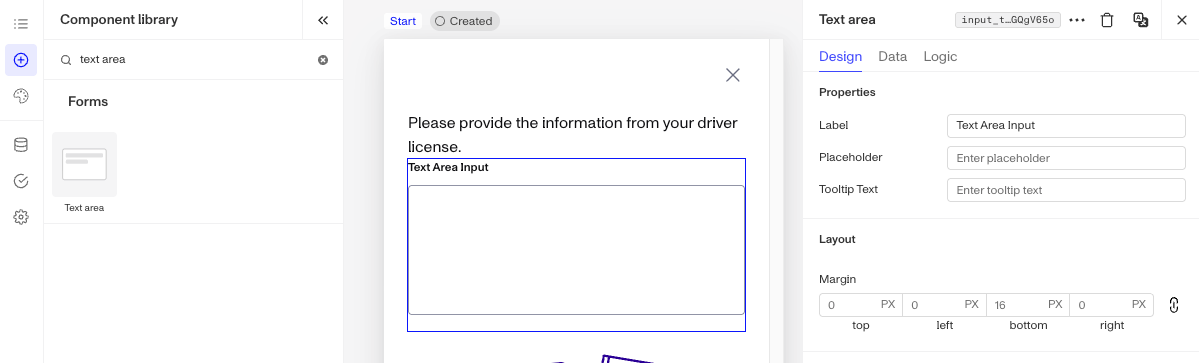Image resolution: width=1199 pixels, height=363 pixels.
Task: Open the translation icon in properties header
Action: pos(1140,21)
